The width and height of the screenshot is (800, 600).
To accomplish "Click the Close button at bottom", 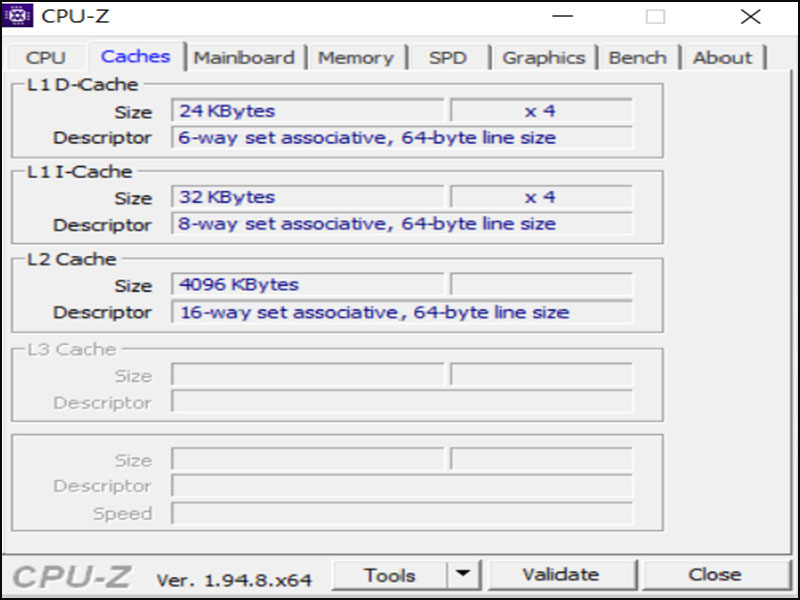I will click(715, 574).
